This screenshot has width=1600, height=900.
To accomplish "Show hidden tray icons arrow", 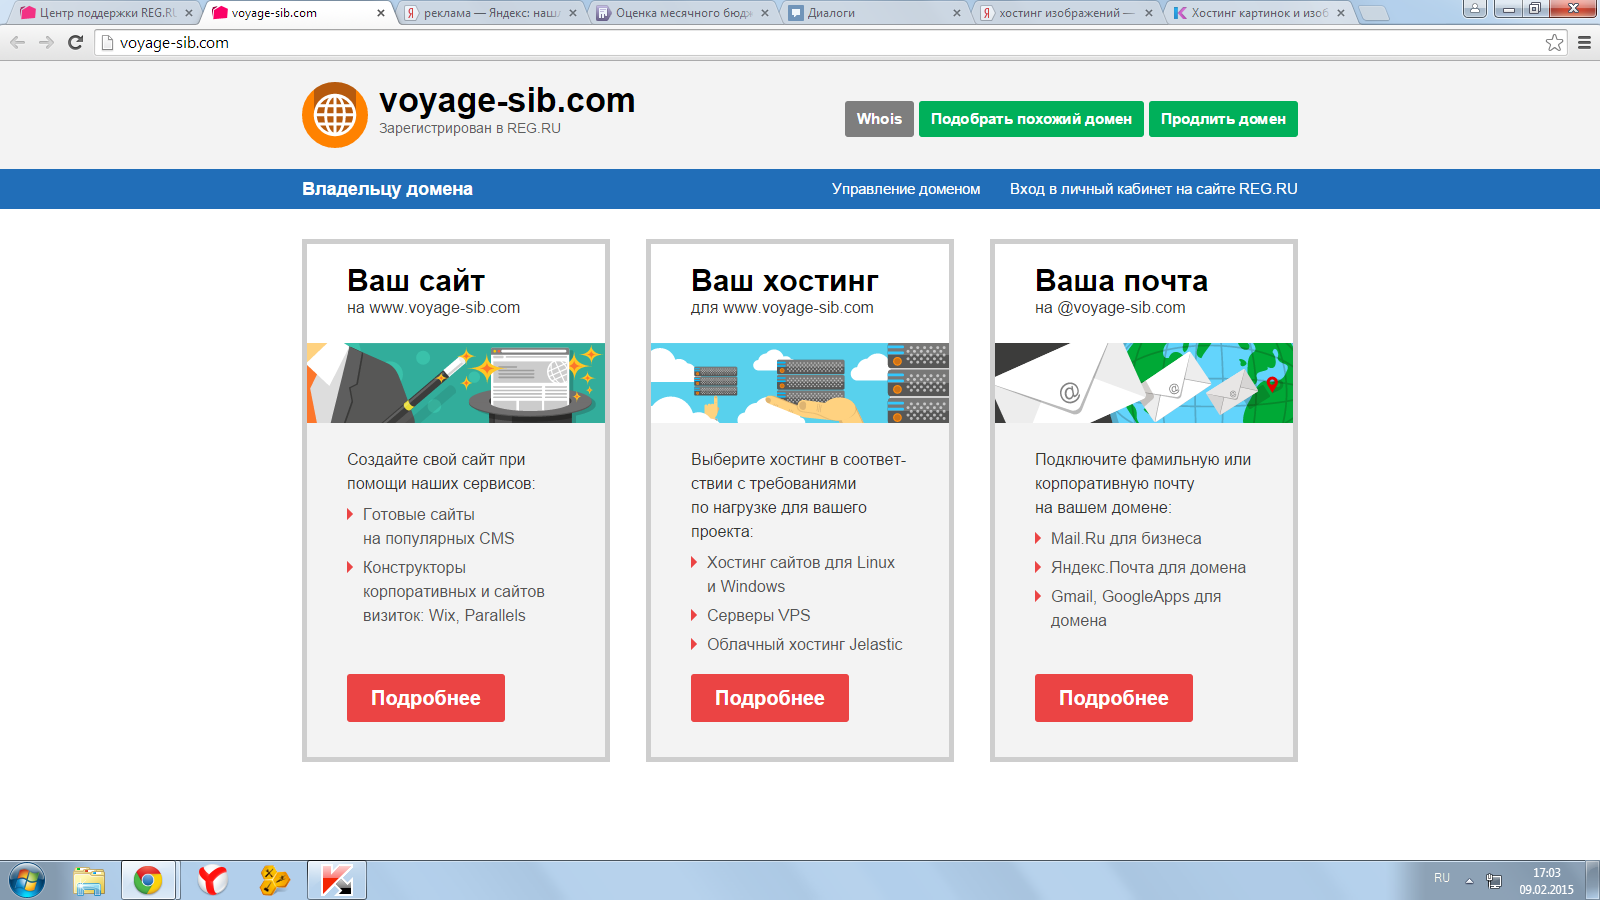I will [x=1469, y=881].
